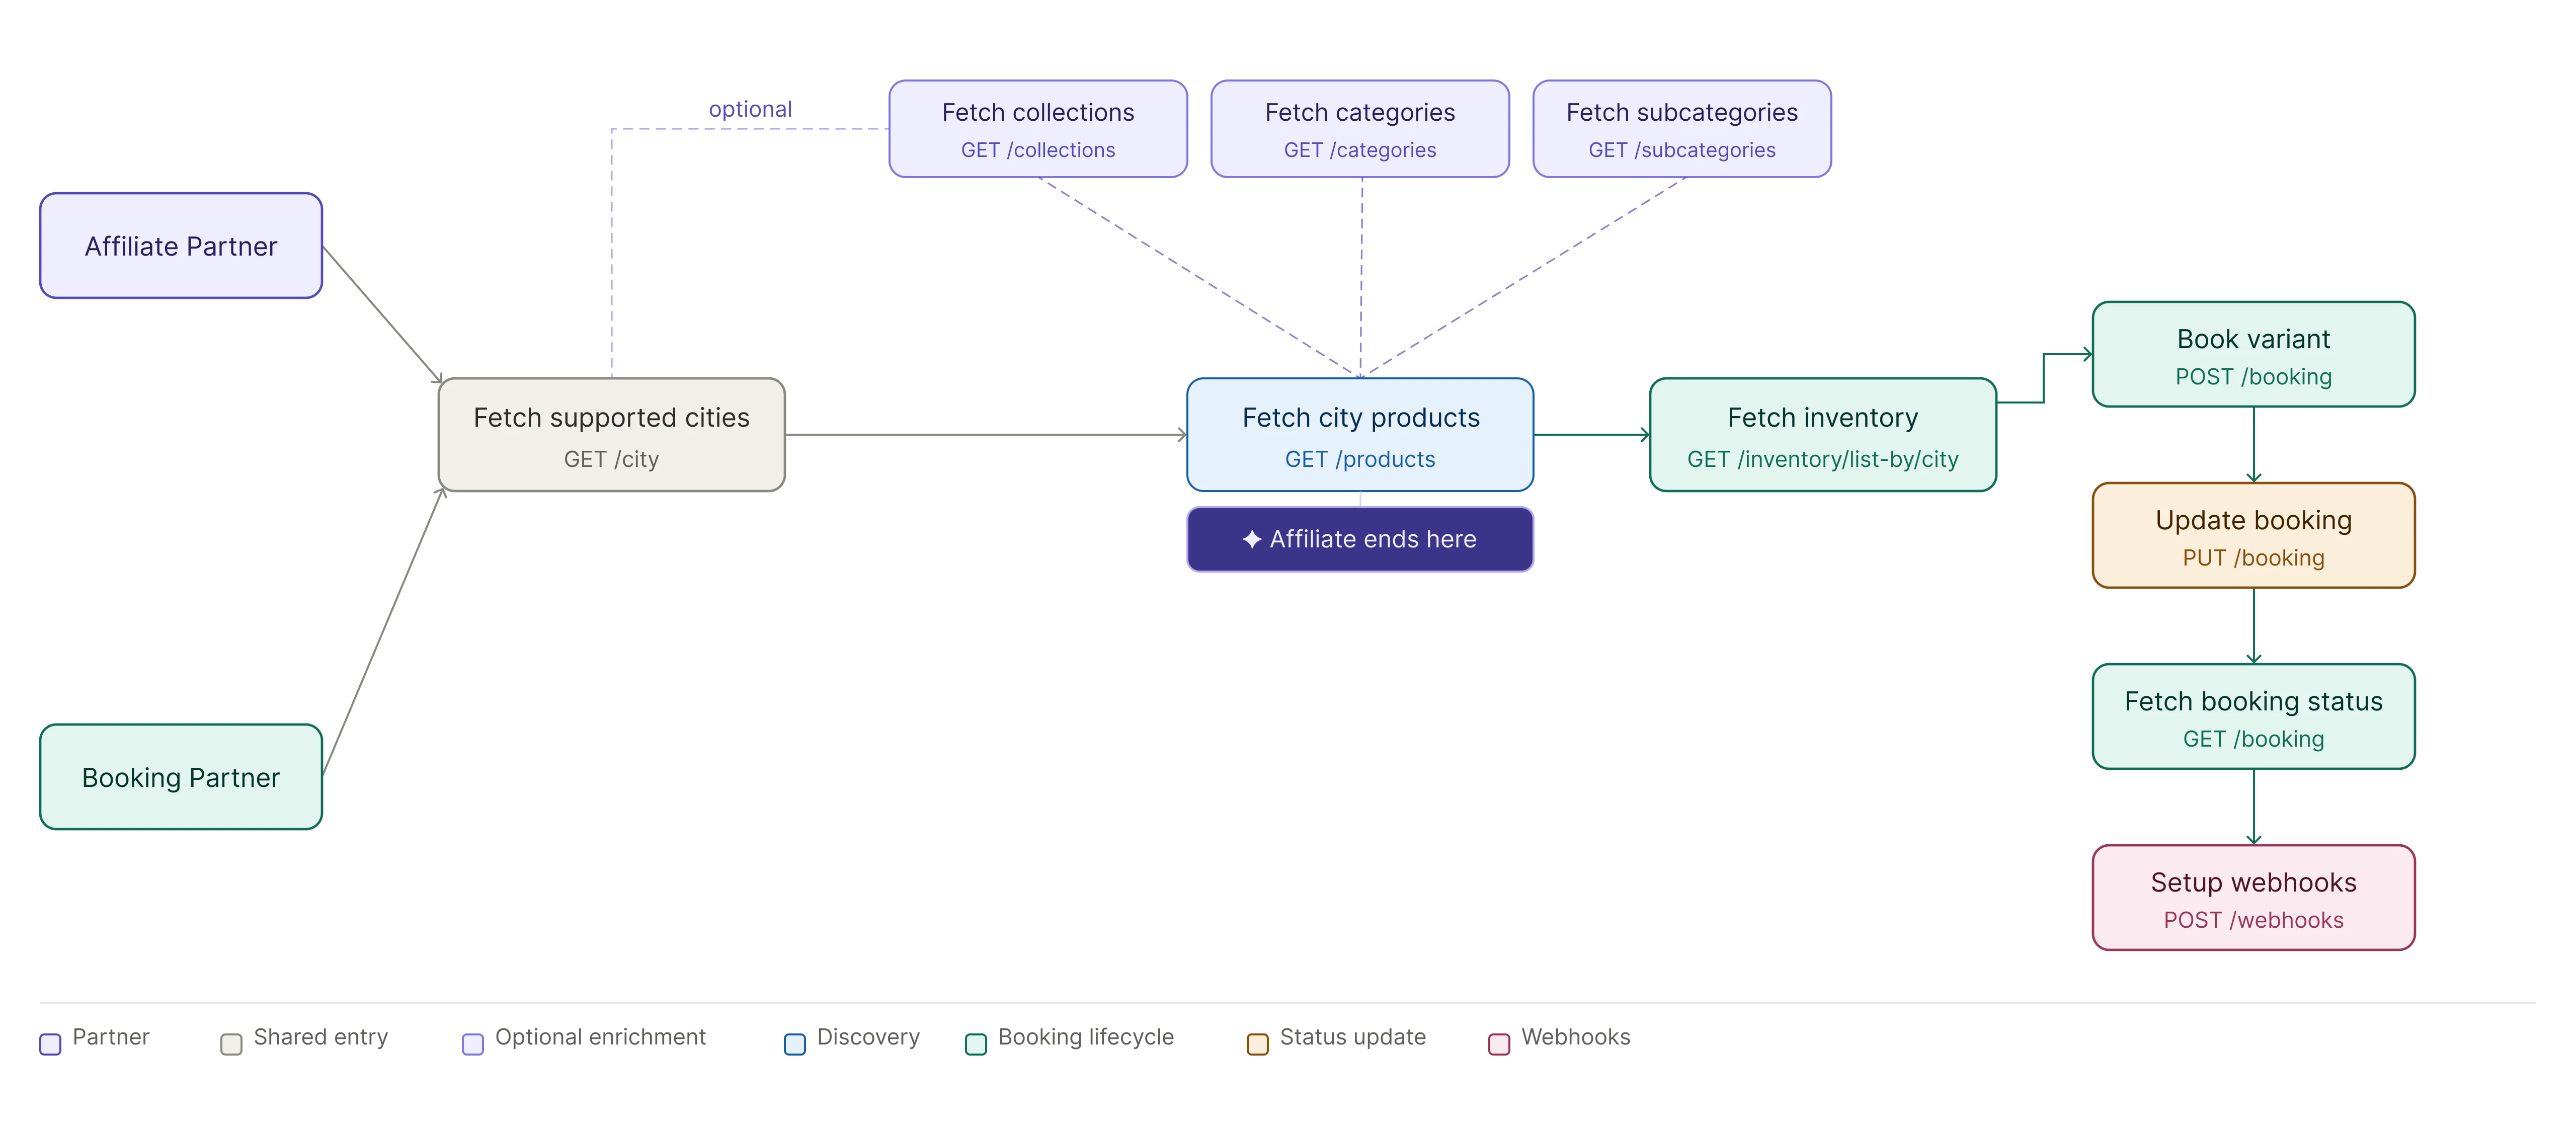Click the Book variant node

(2253, 355)
